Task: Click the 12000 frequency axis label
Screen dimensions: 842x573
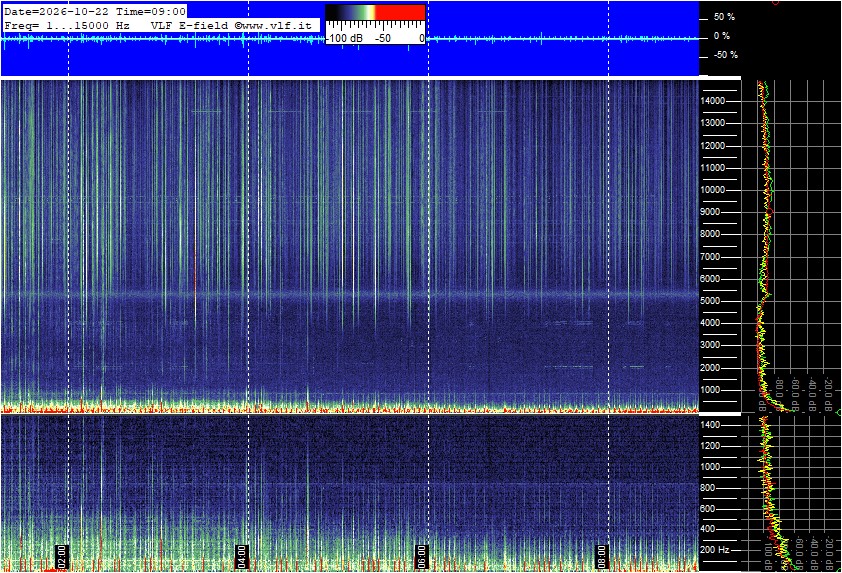Action: (x=713, y=146)
